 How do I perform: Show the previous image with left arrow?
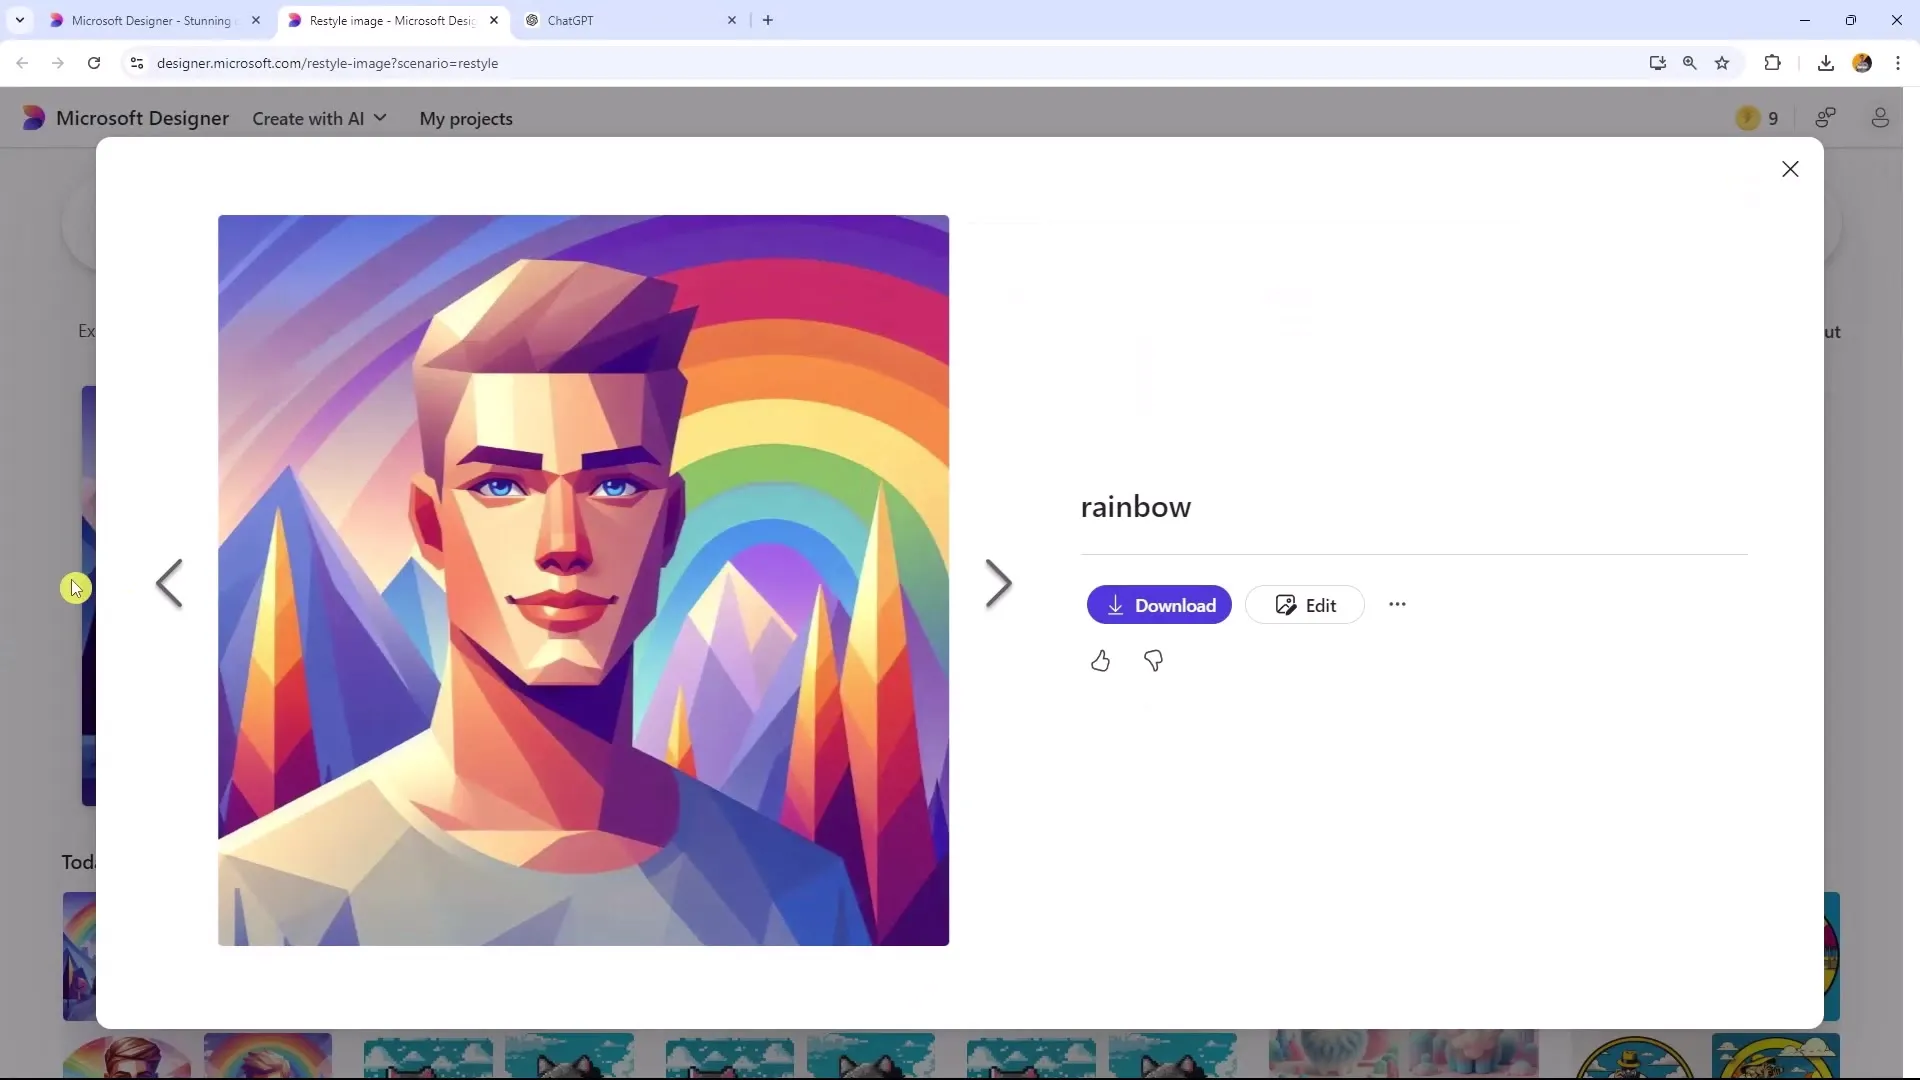click(x=169, y=584)
